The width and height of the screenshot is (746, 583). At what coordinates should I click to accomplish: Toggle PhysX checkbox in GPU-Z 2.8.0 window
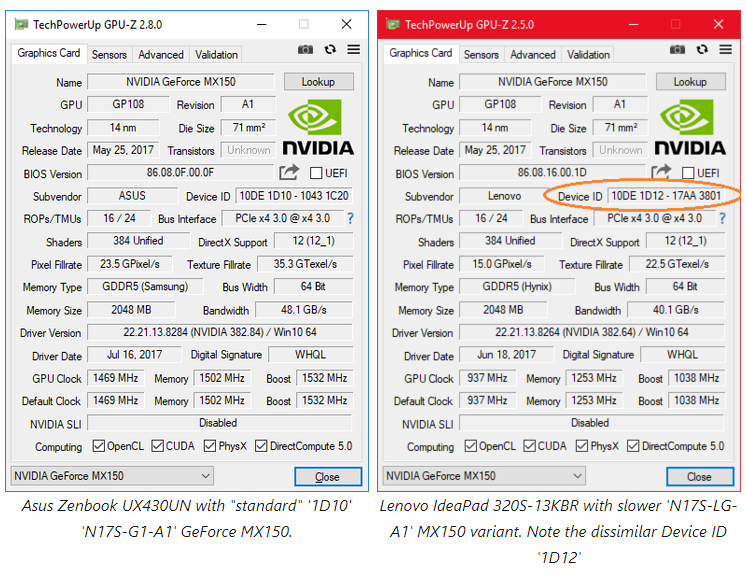210,446
